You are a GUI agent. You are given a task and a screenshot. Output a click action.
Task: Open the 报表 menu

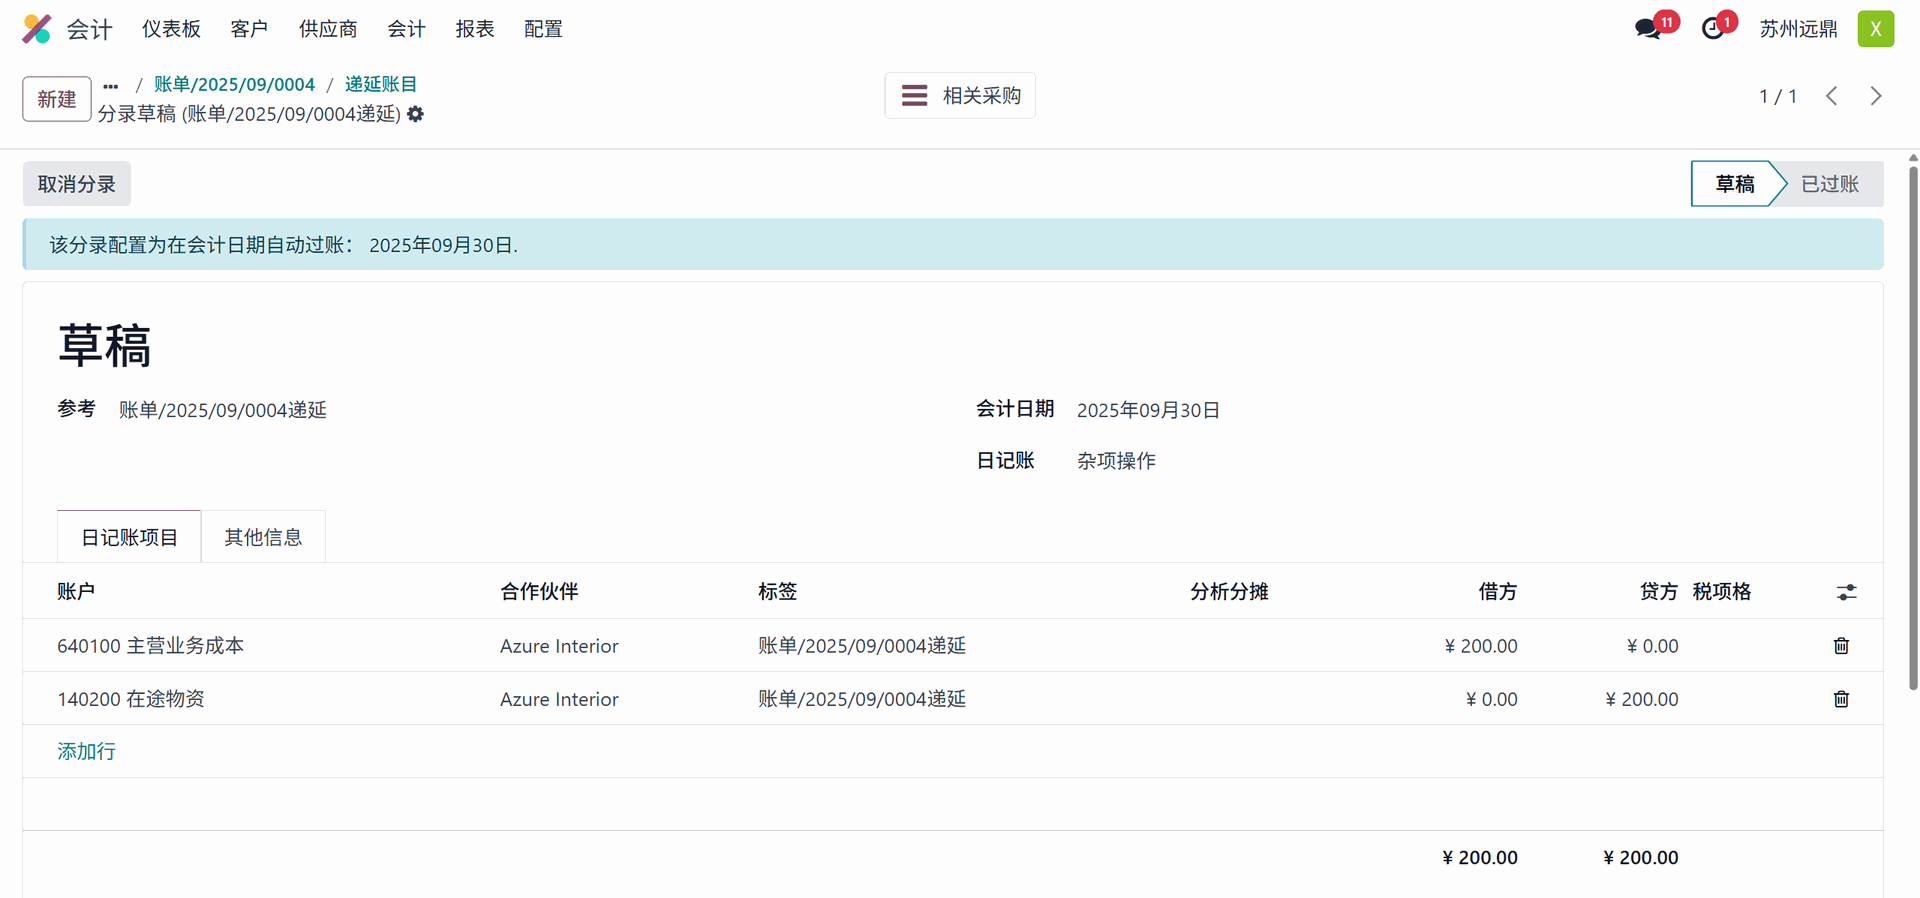(475, 29)
